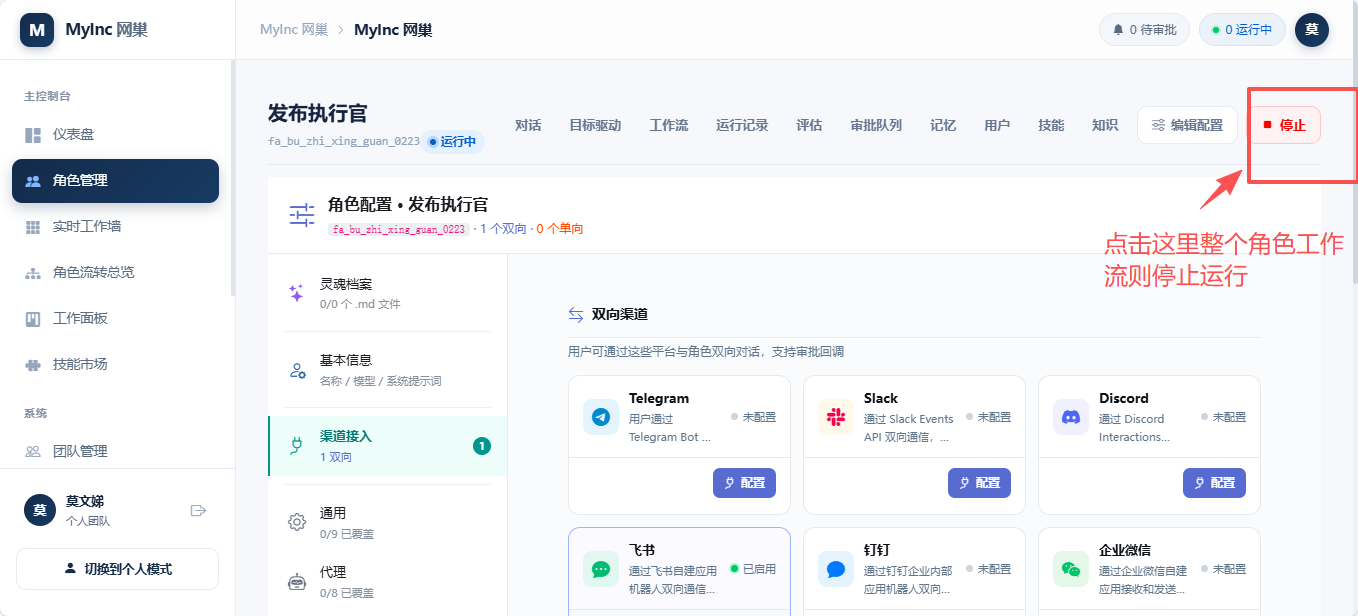Open 实时工作墙 from the sidebar

pyautogui.click(x=115, y=227)
